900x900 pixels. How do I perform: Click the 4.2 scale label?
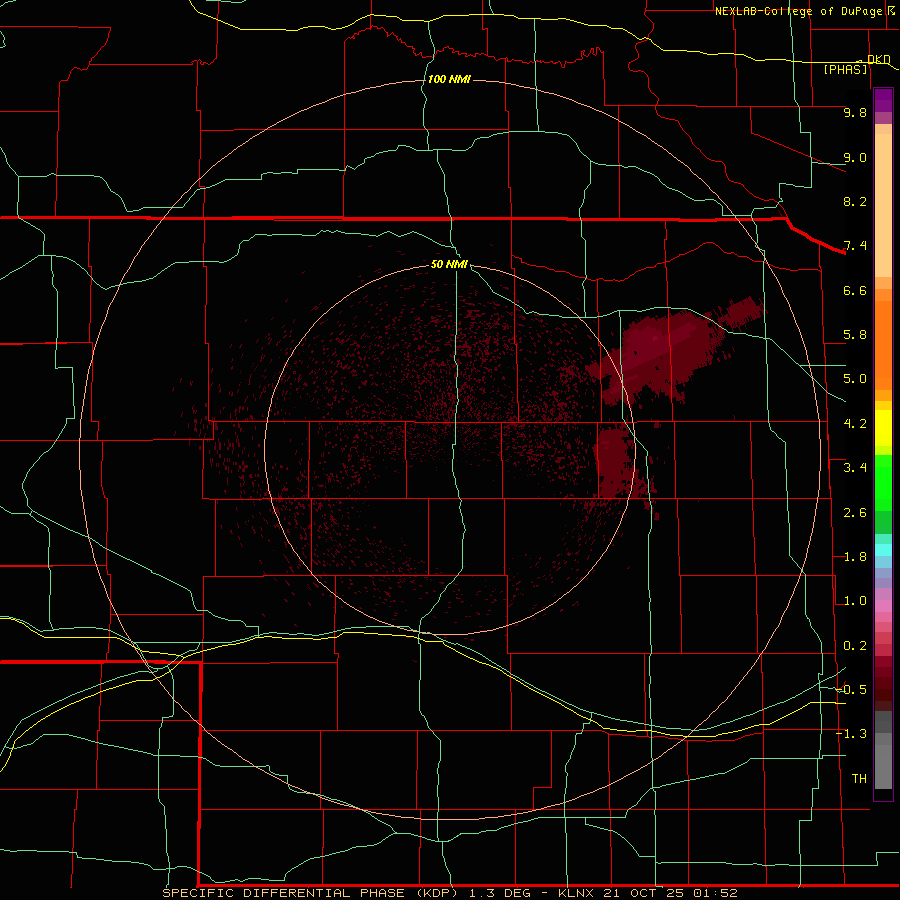pos(855,424)
